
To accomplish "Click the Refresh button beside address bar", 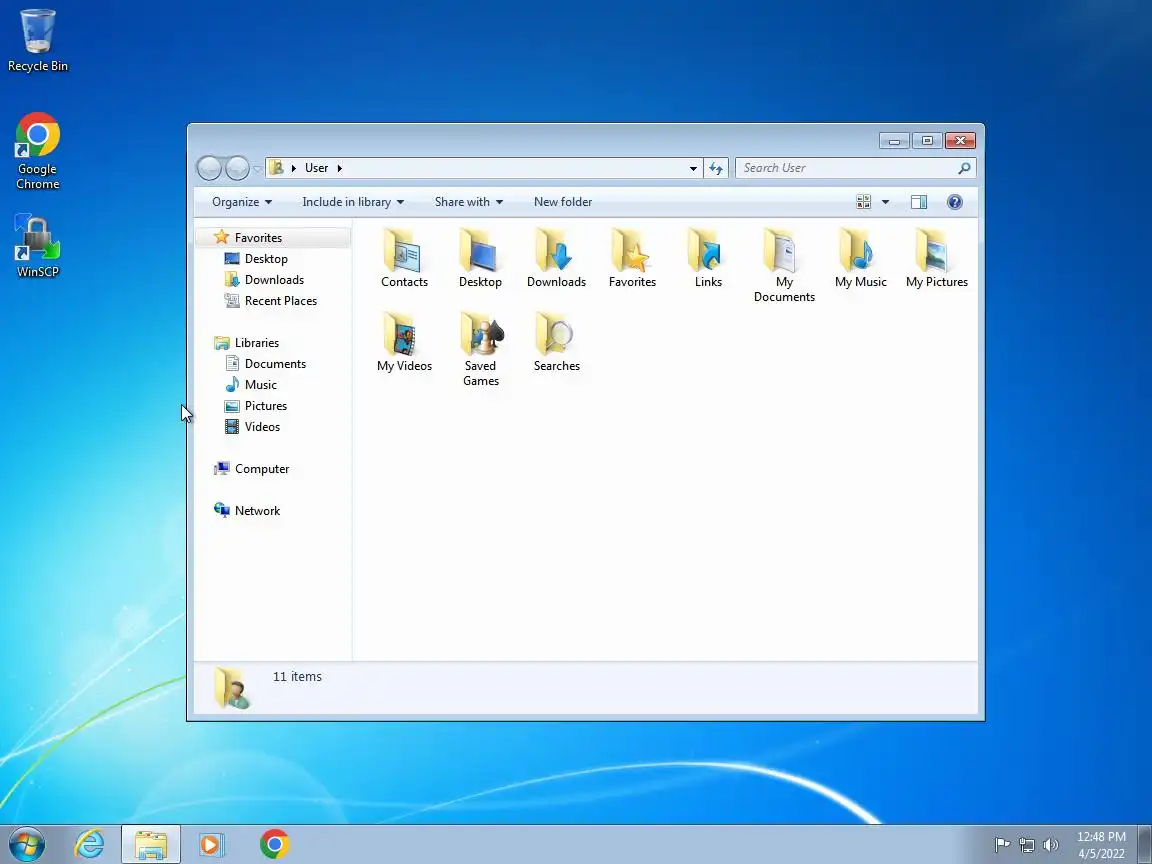I will [716, 168].
